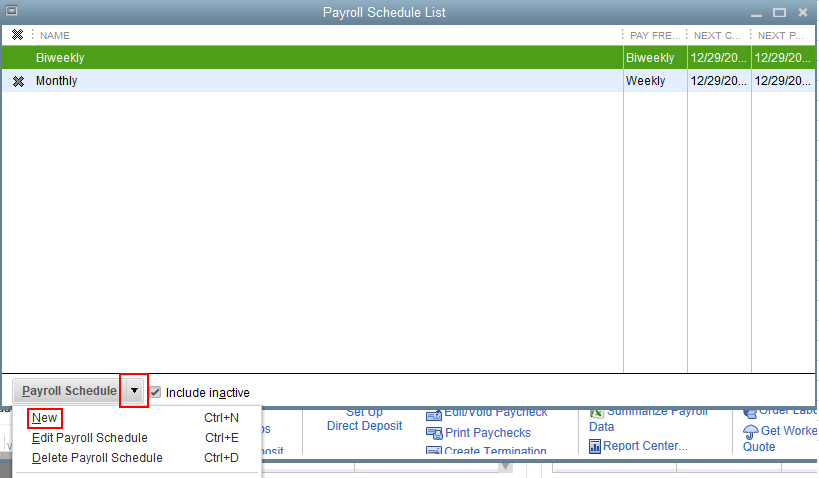Viewport: 819px width, 478px height.
Task: Choose New from the menu
Action: coord(44,418)
